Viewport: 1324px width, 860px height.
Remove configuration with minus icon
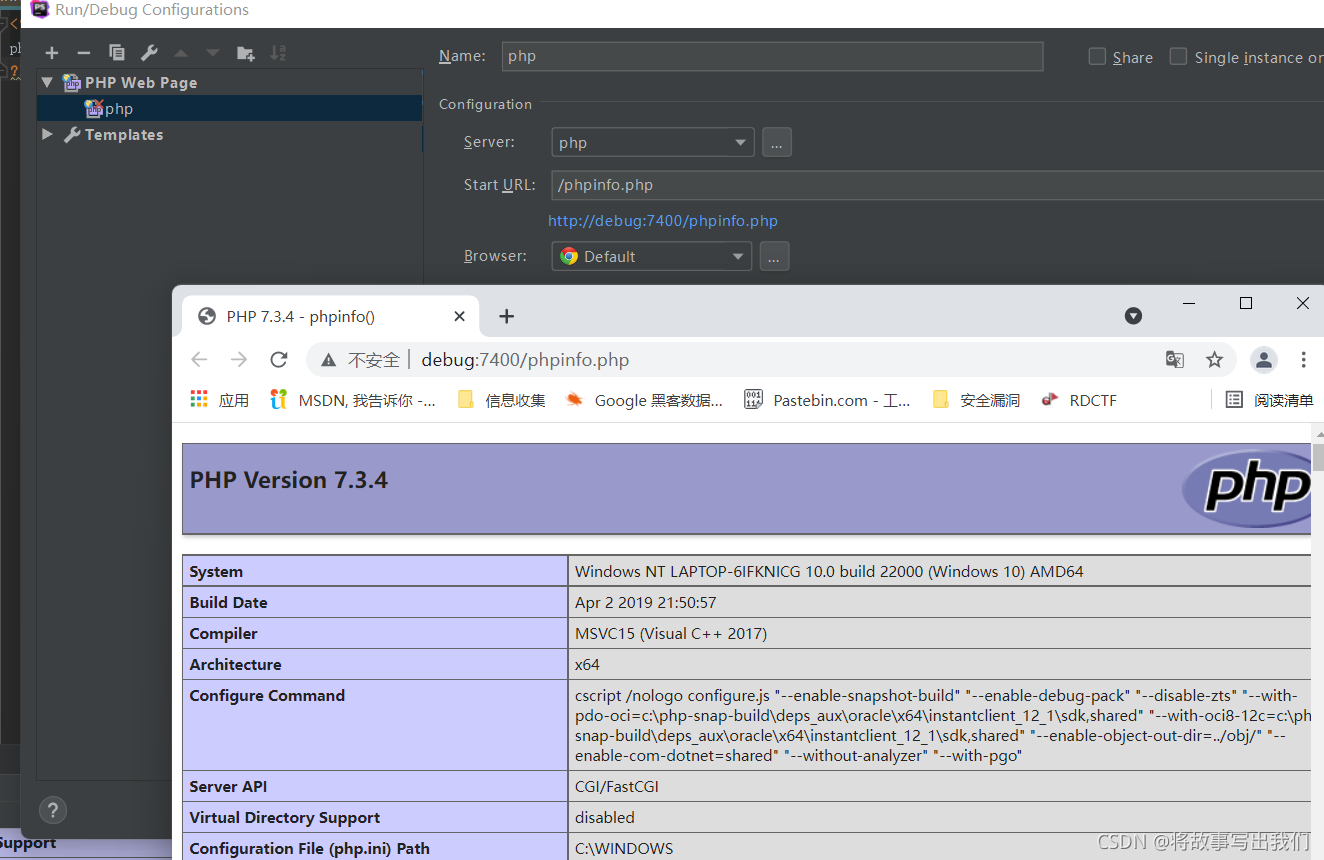tap(84, 53)
